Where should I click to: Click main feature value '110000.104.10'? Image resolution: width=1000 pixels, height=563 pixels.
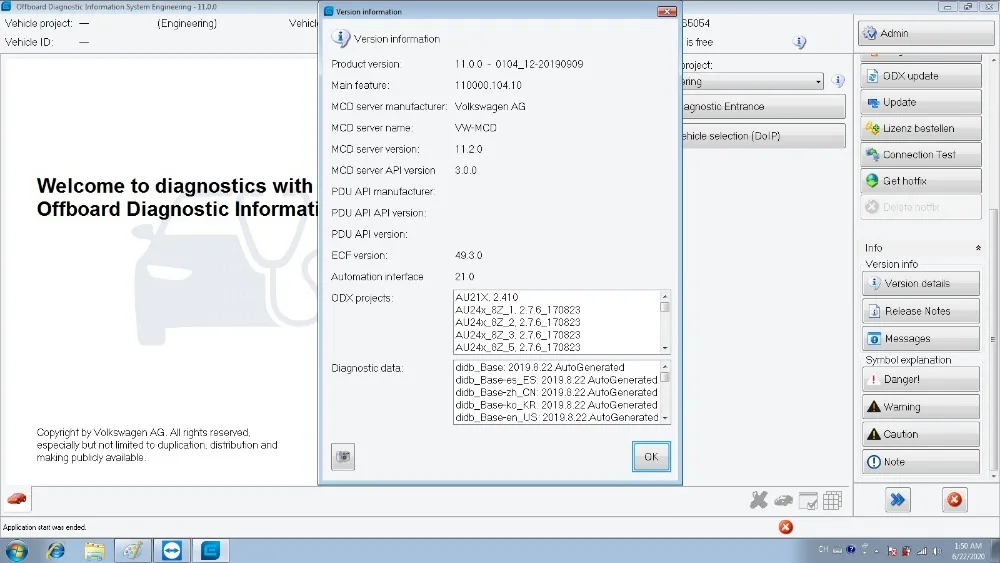[488, 85]
